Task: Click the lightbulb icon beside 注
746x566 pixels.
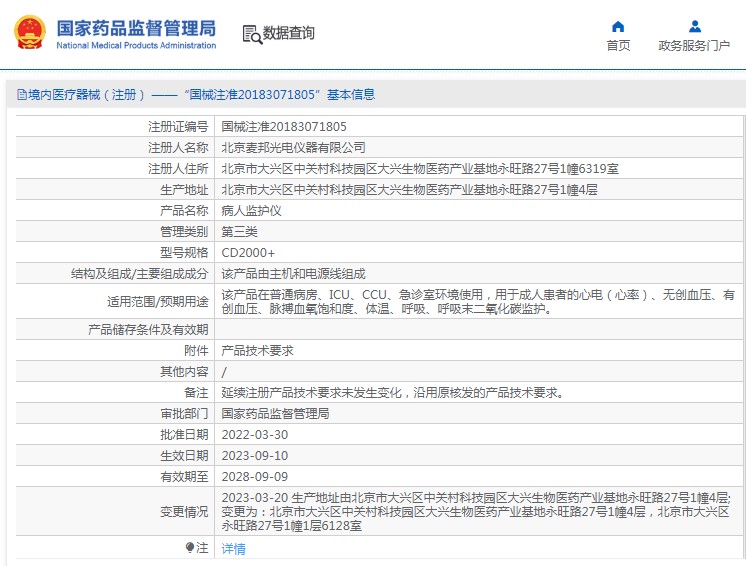Action: coord(190,548)
